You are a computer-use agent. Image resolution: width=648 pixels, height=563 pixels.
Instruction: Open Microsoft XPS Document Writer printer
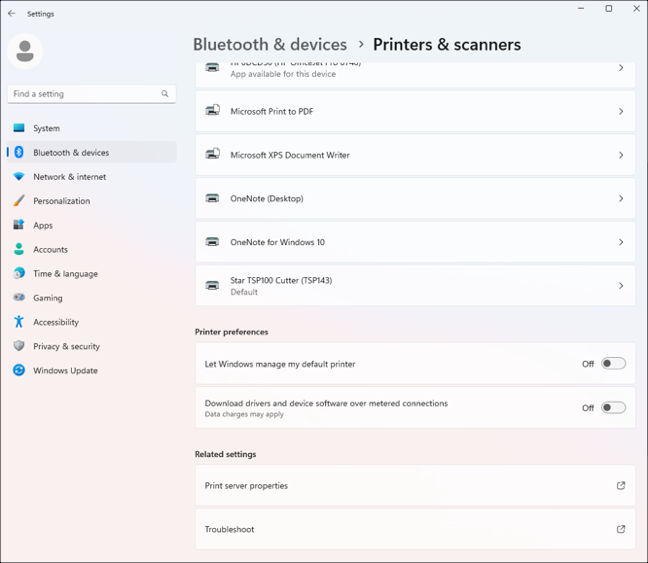tap(415, 155)
